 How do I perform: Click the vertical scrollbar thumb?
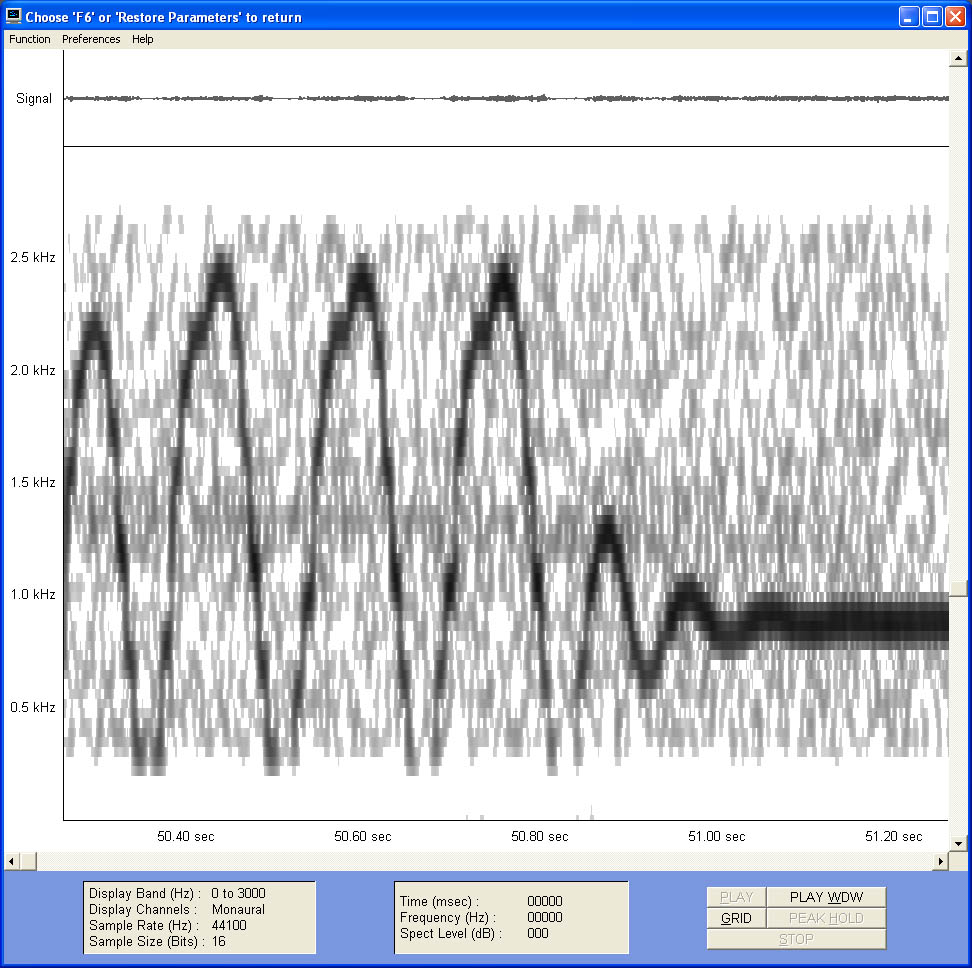[958, 589]
